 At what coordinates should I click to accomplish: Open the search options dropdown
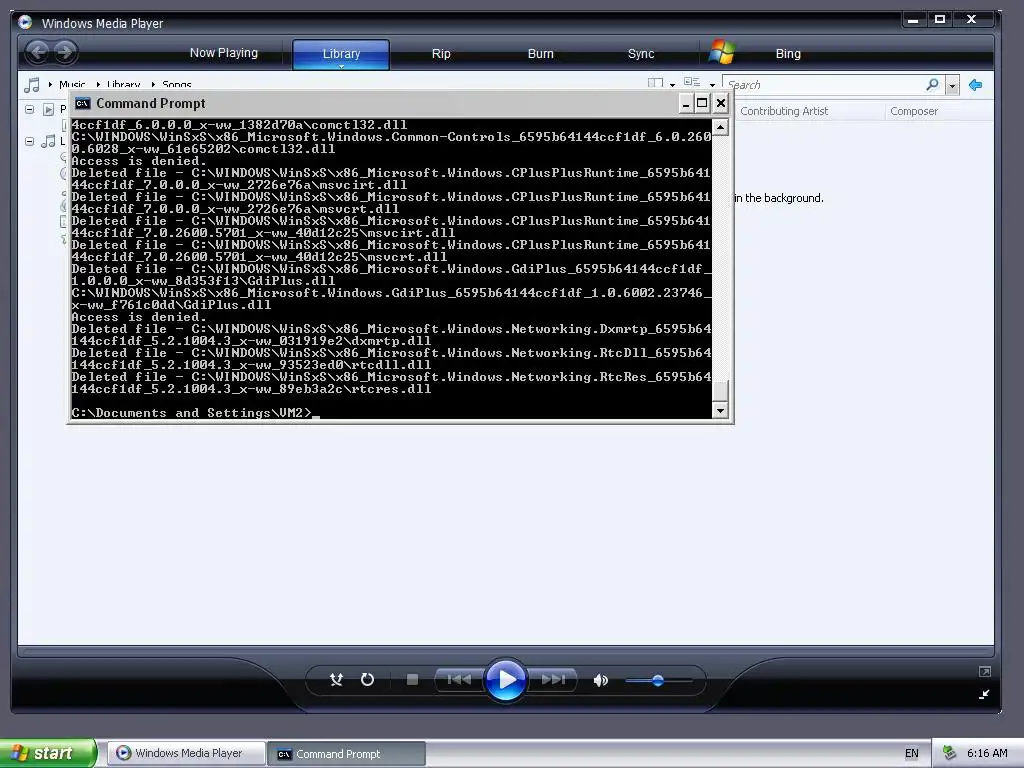952,85
